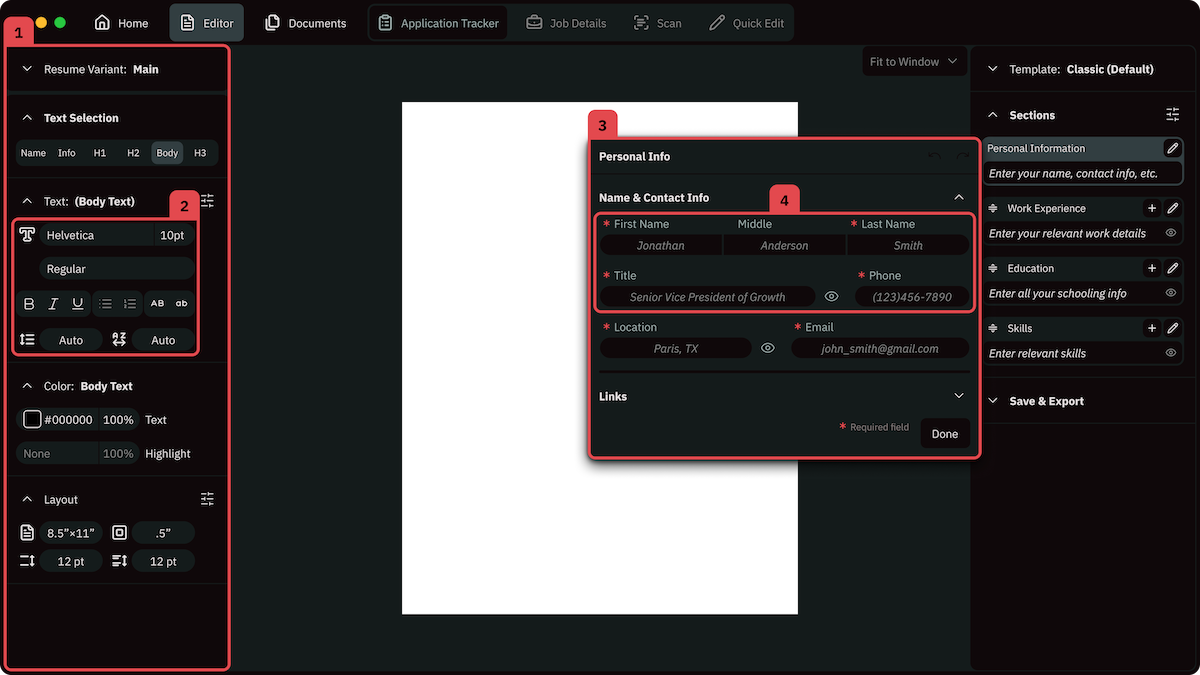Toggle underline text formatting
1200x675 pixels.
77,304
